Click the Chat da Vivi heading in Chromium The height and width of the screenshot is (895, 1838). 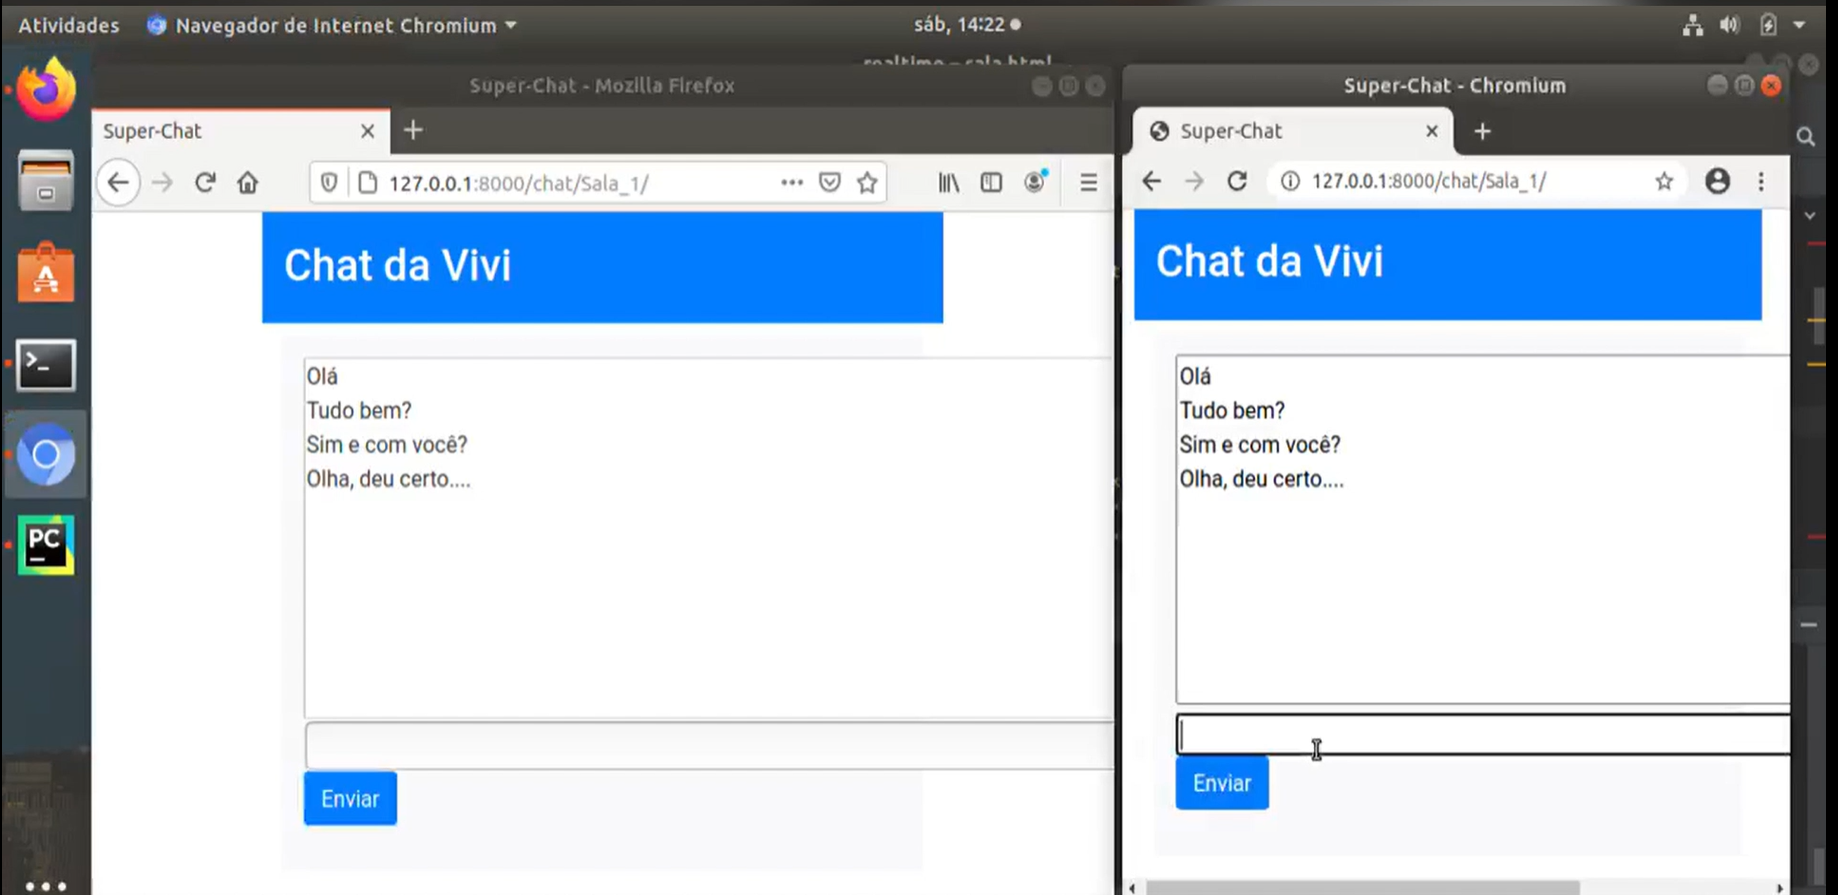(1269, 261)
